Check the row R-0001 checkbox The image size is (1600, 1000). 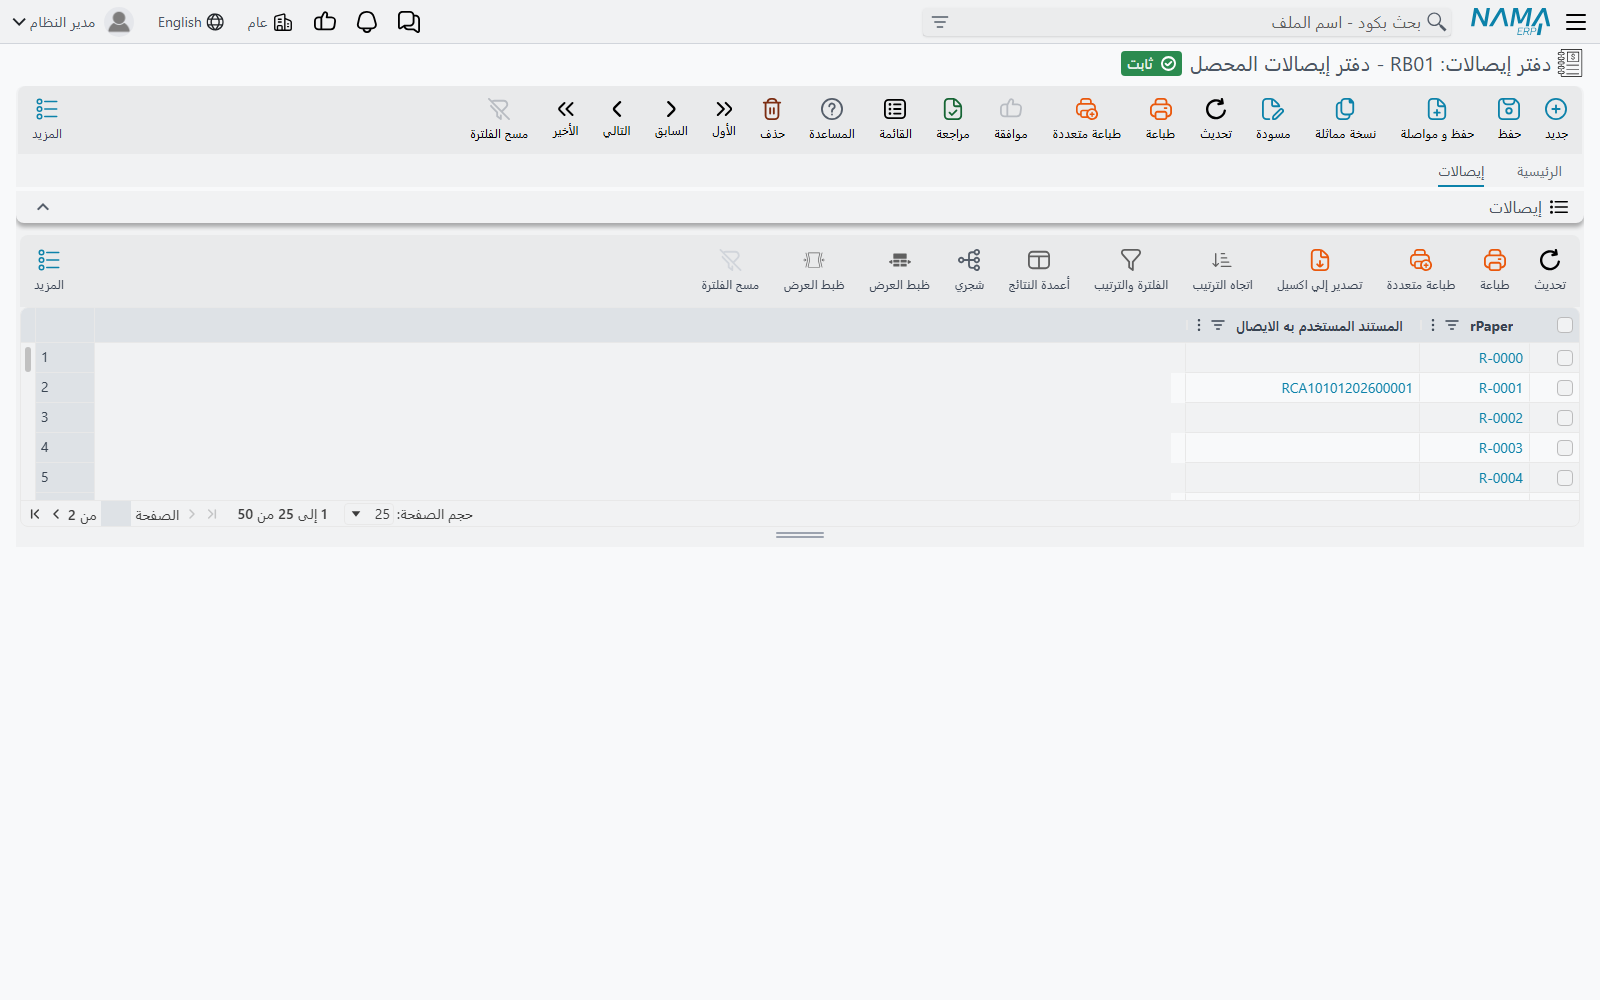click(1565, 388)
